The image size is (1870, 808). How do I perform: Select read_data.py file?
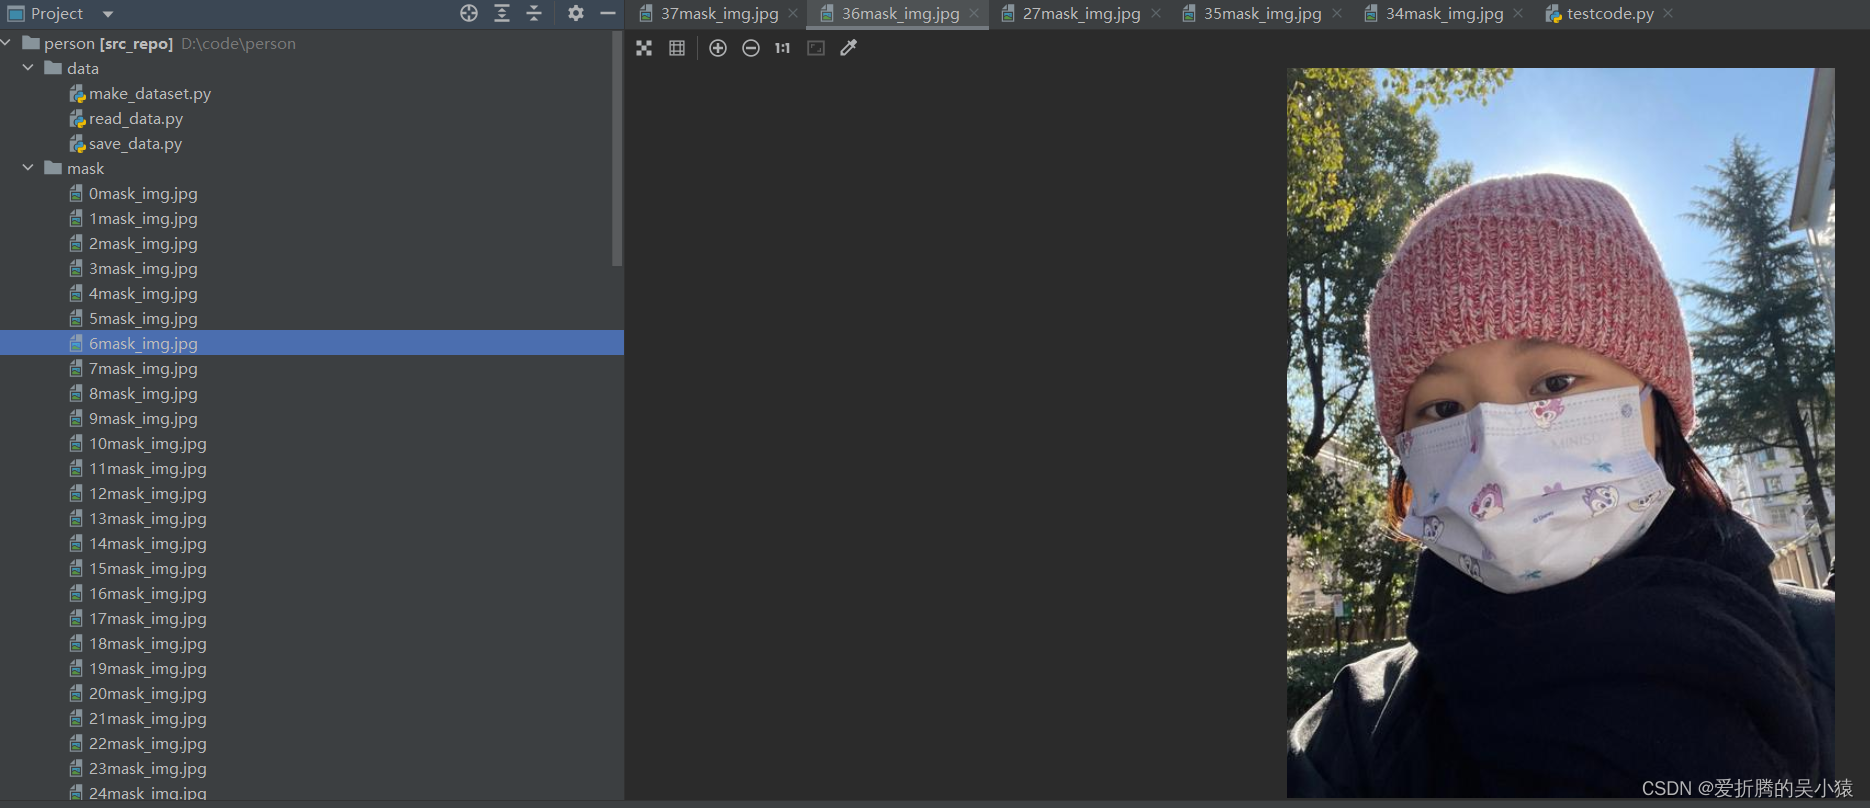pos(136,118)
